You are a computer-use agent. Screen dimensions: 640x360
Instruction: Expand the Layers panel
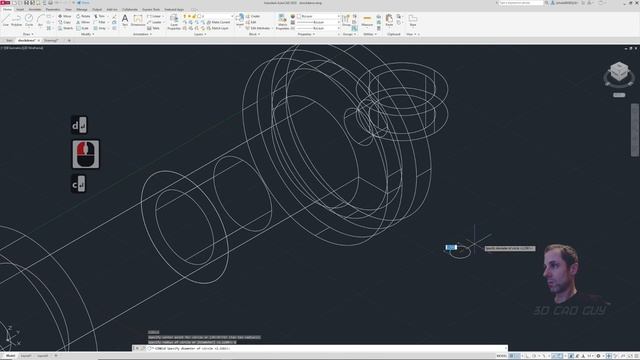[200, 34]
